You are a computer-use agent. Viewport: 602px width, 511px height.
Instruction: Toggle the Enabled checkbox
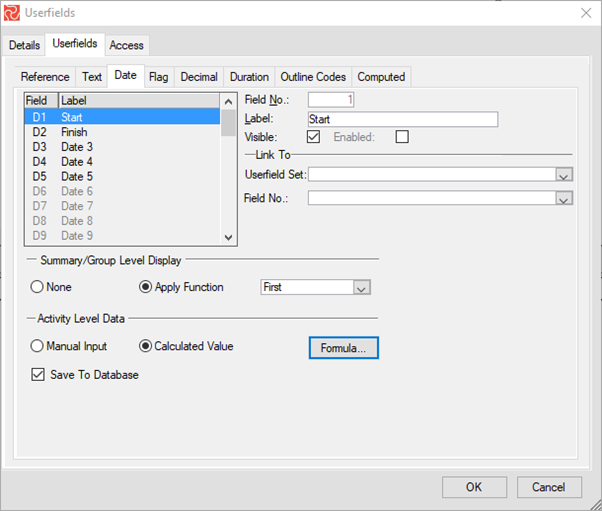coord(402,137)
